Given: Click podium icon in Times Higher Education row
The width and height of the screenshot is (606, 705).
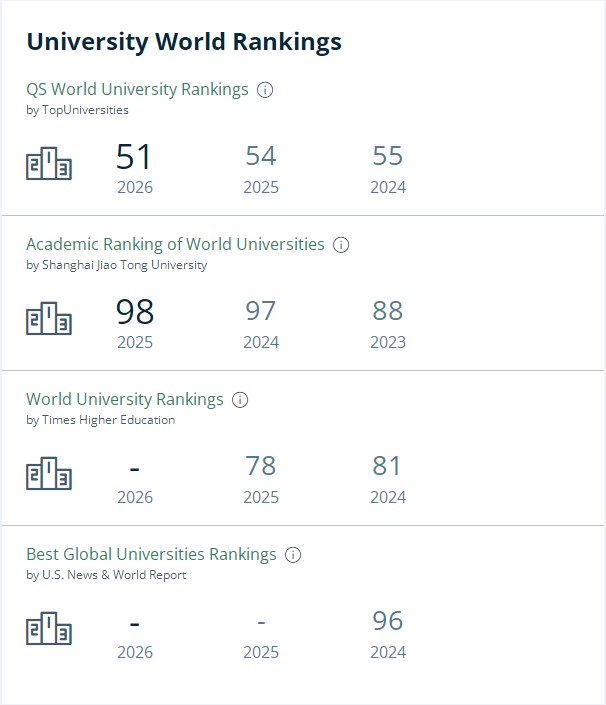Looking at the screenshot, I should coord(48,475).
